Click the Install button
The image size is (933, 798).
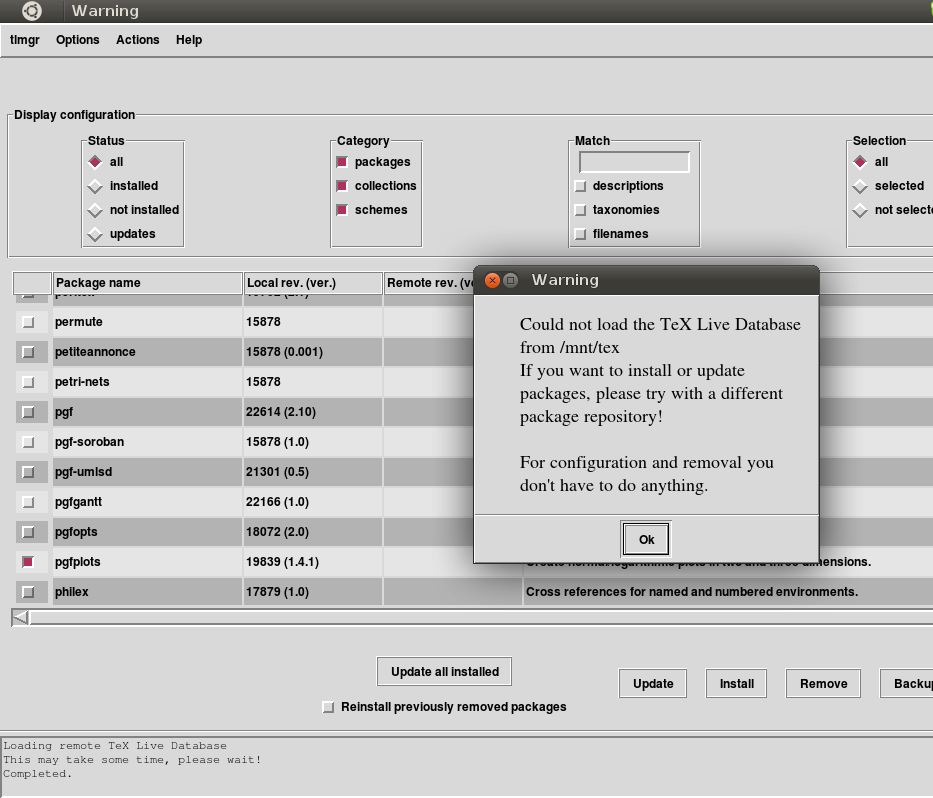[736, 684]
